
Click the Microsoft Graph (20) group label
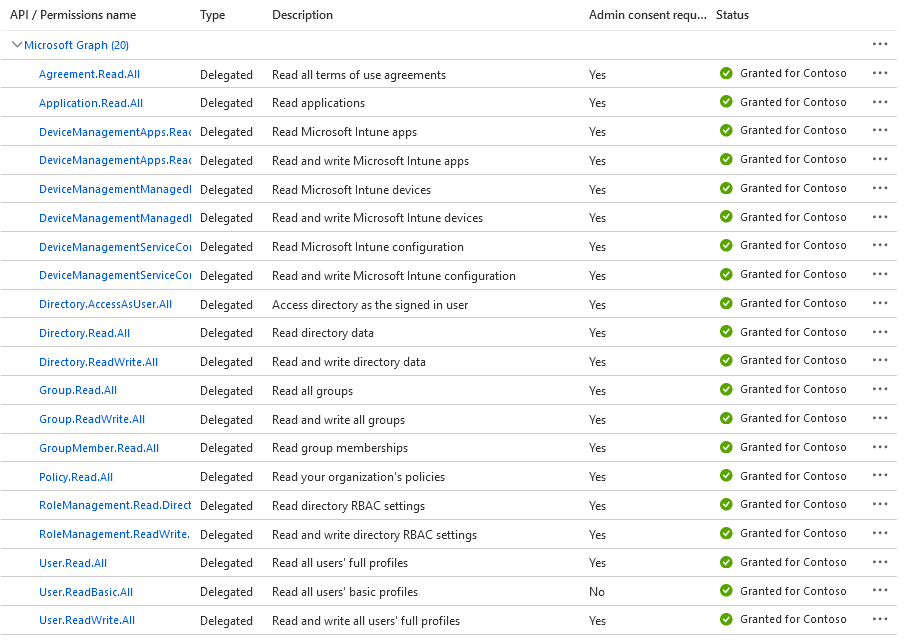(x=82, y=45)
